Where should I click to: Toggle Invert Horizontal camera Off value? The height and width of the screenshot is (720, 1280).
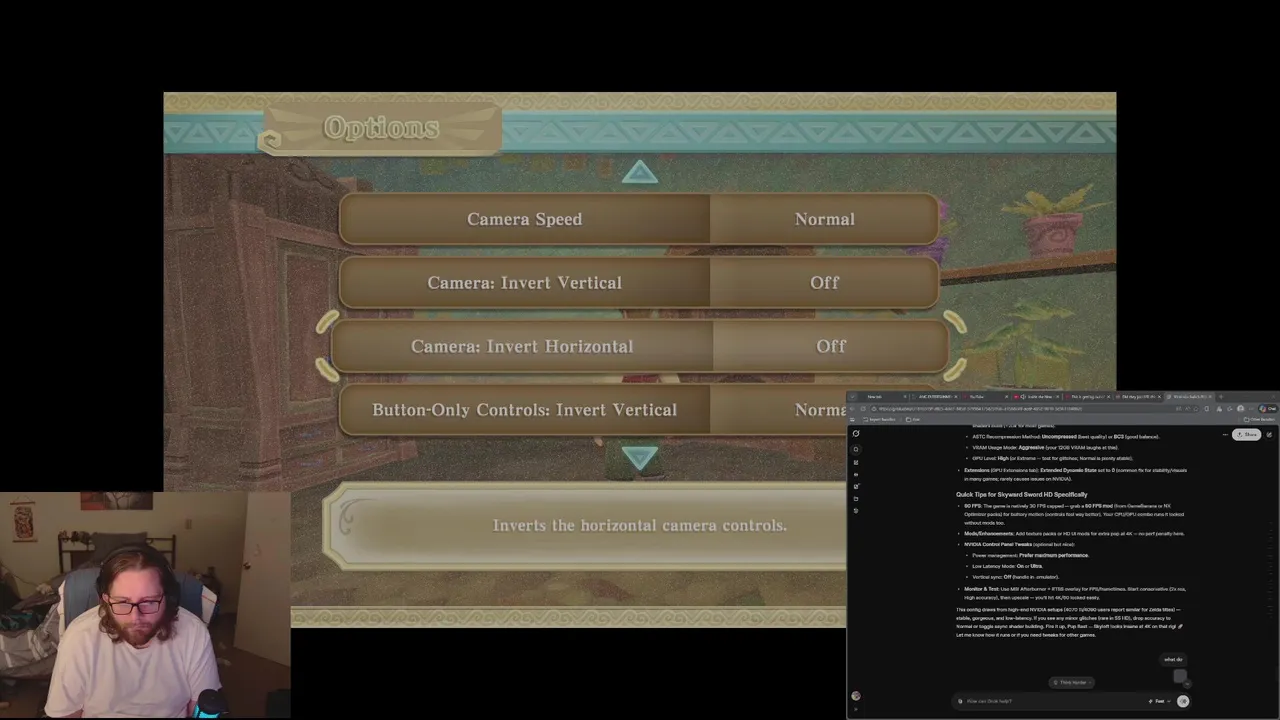pos(830,346)
